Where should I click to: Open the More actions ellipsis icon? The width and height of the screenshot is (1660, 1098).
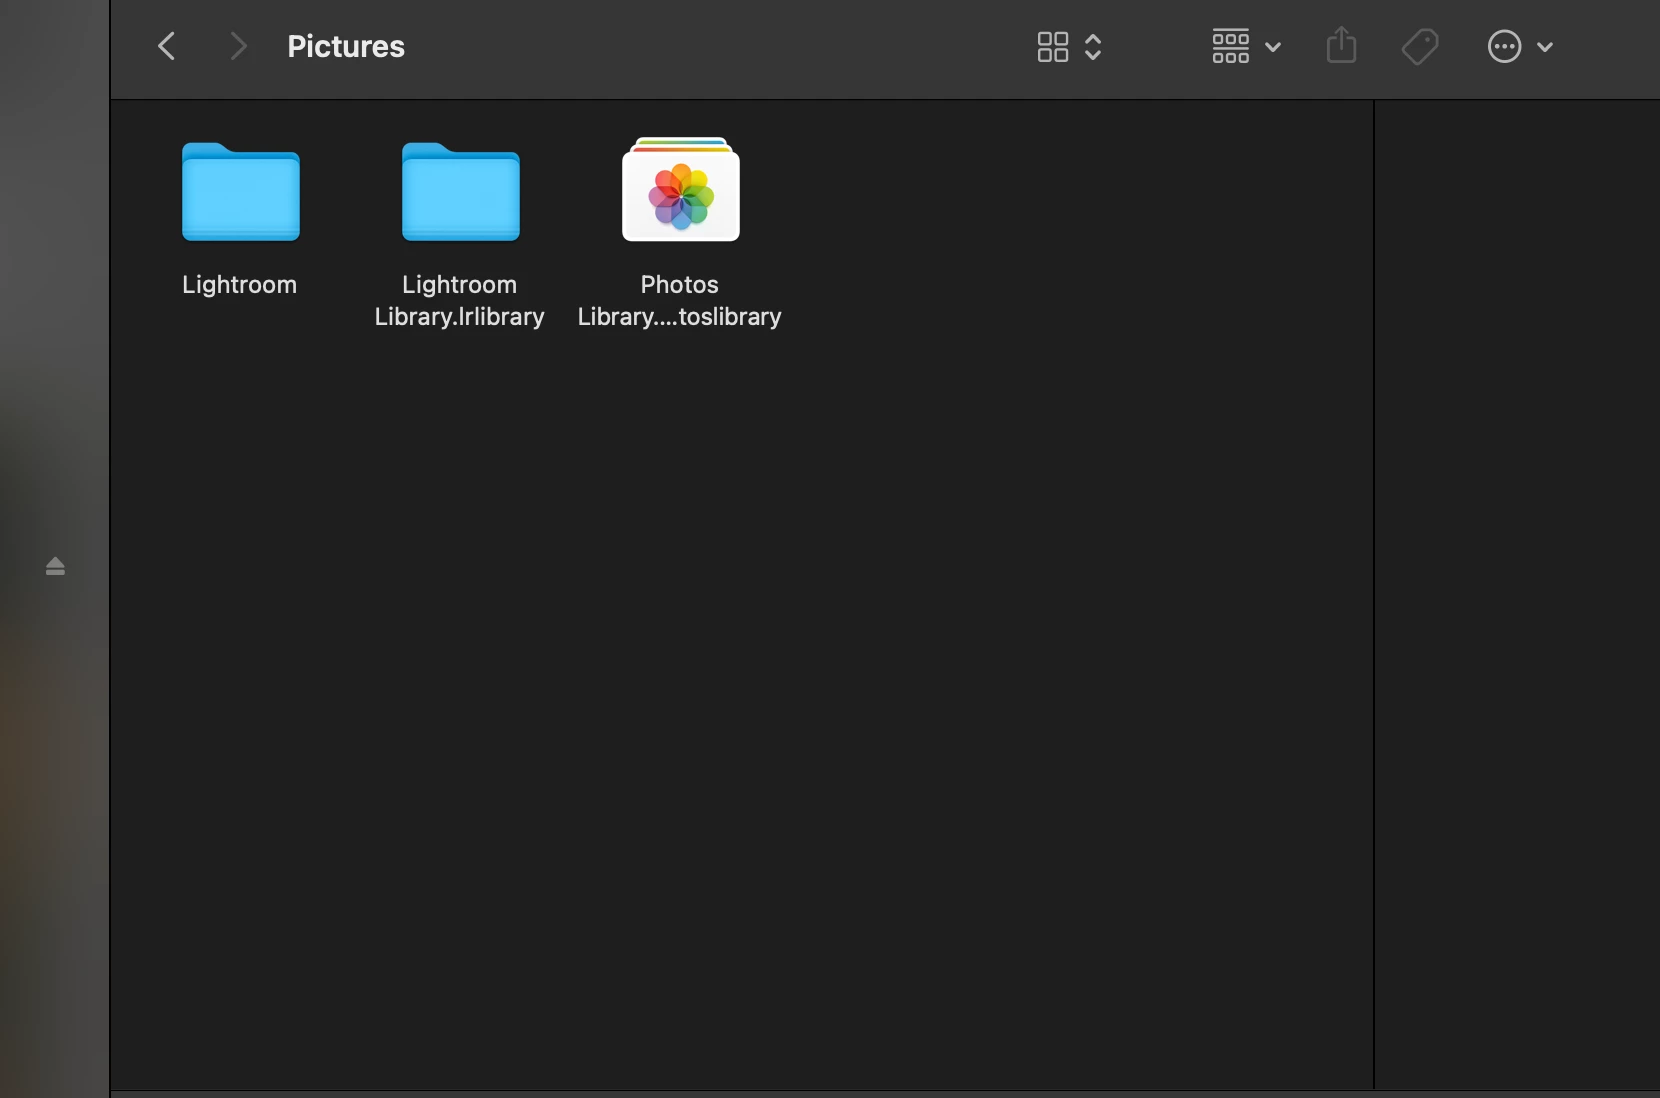click(1504, 46)
